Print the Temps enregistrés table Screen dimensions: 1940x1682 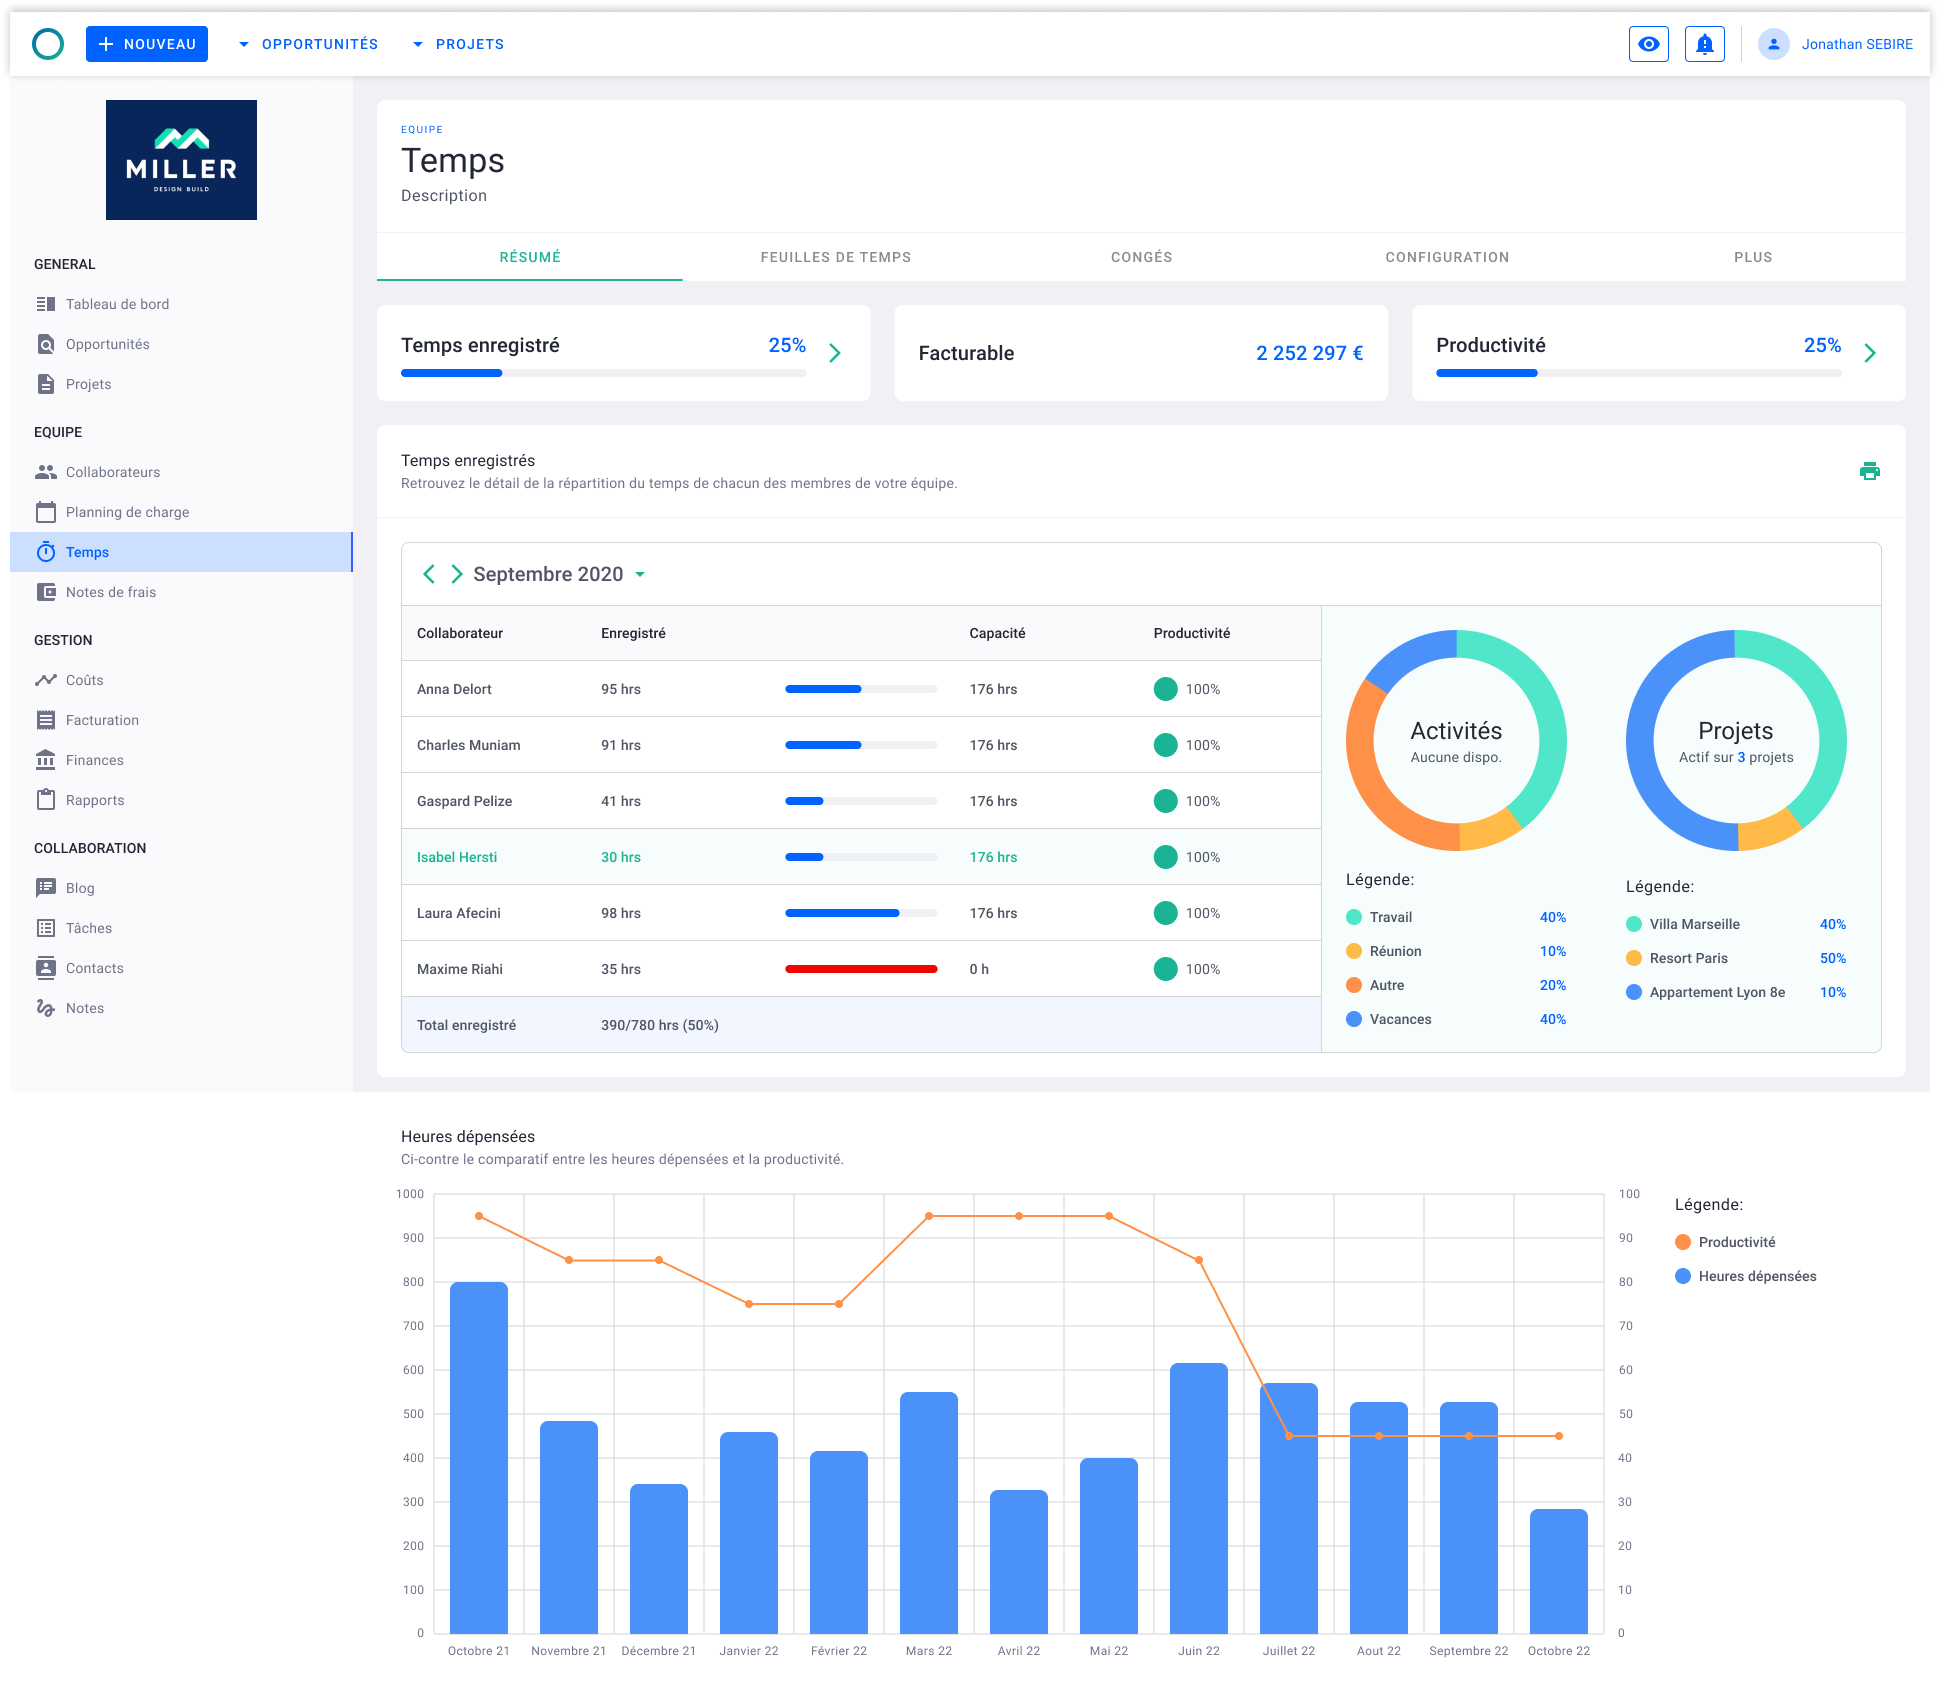(x=1869, y=471)
